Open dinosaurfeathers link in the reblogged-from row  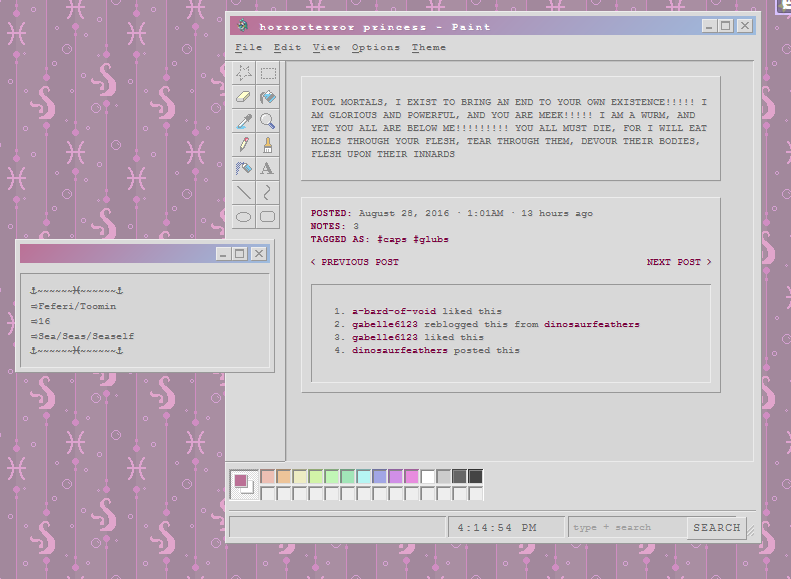pyautogui.click(x=592, y=324)
